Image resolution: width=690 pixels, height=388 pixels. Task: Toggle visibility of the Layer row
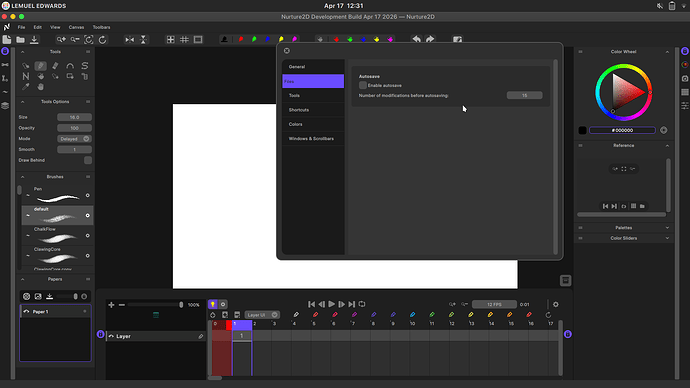pyautogui.click(x=111, y=336)
